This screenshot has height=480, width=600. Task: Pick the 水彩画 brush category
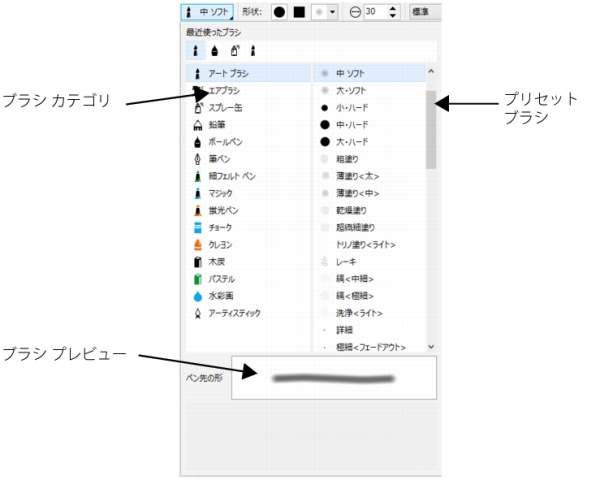coord(221,296)
